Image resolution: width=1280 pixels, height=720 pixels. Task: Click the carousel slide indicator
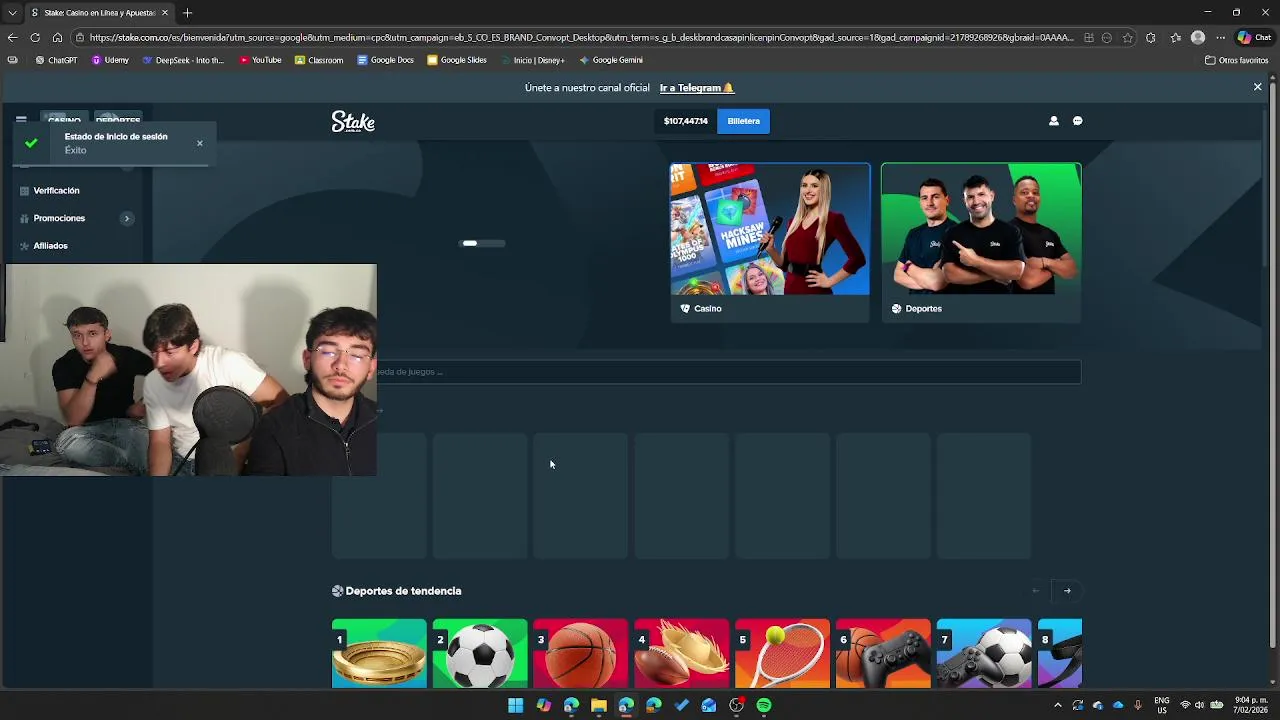483,243
